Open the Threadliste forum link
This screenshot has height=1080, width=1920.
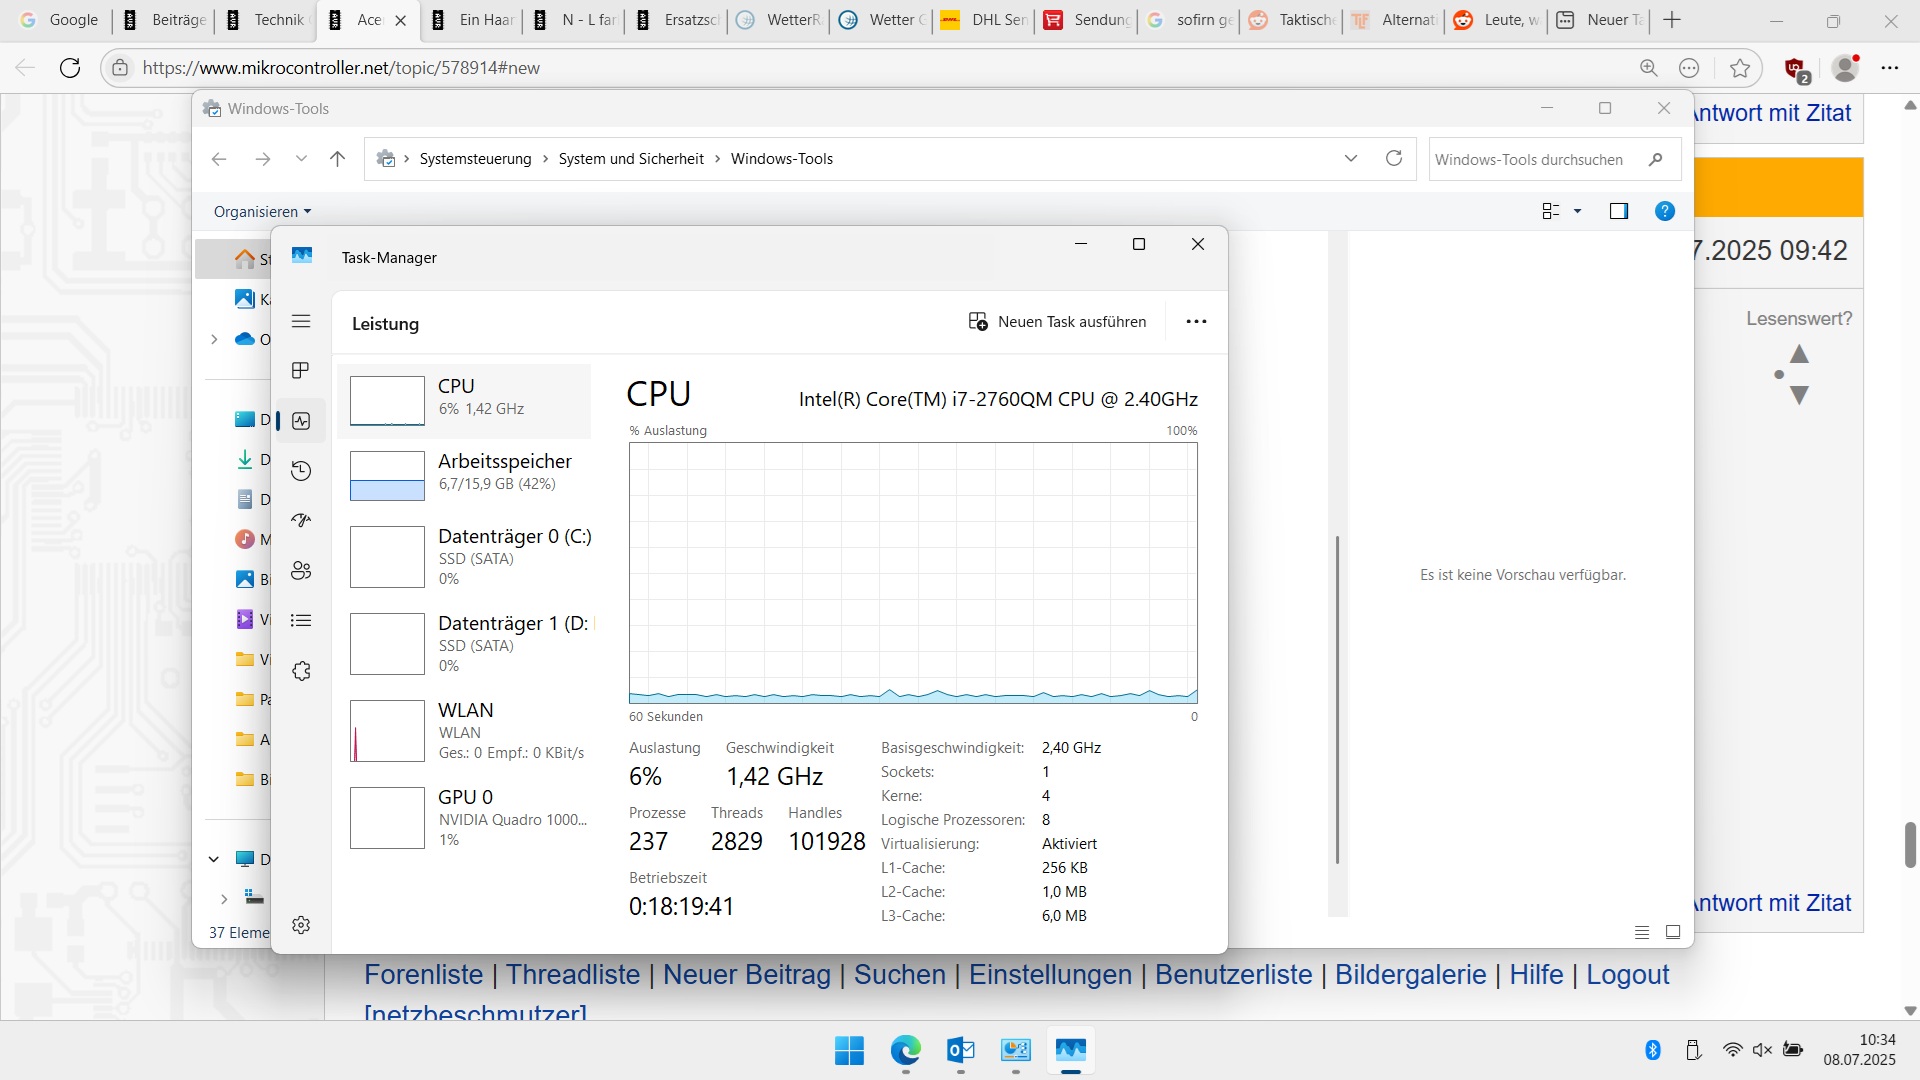coord(572,974)
